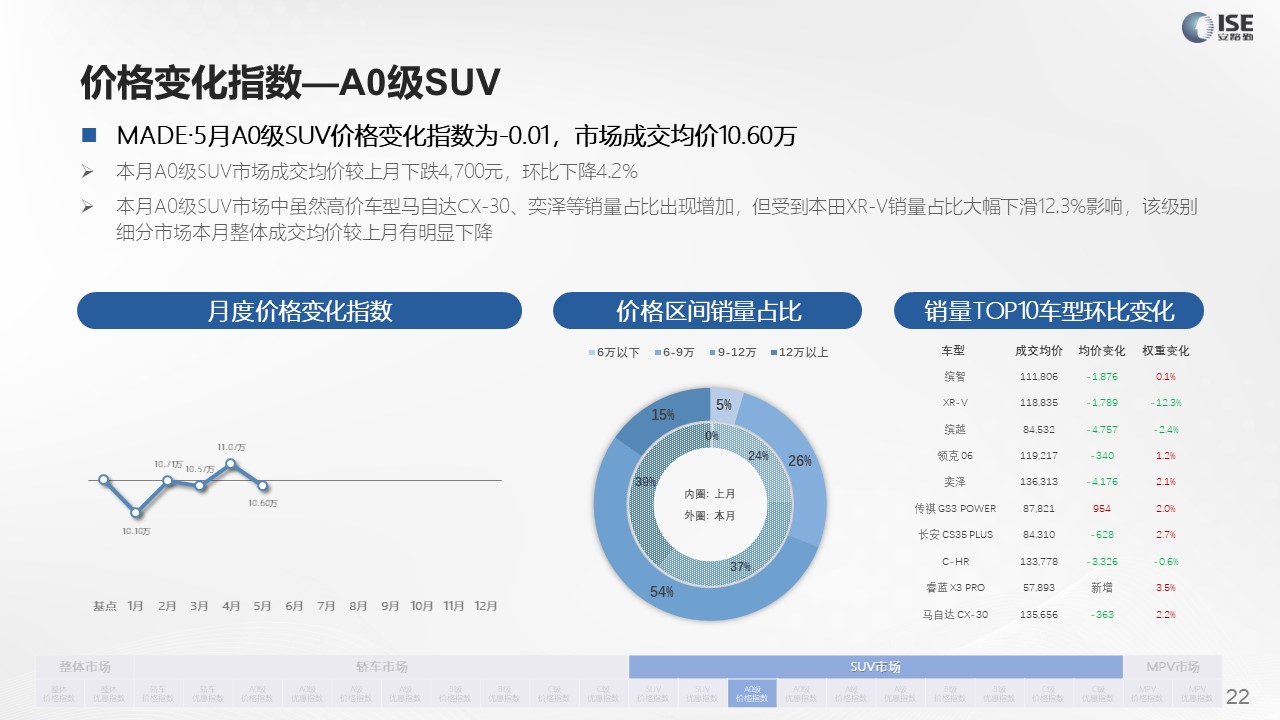This screenshot has width=1280, height=720.
Task: Click the 长安 CS35 PLUS row model name
Action: click(955, 534)
